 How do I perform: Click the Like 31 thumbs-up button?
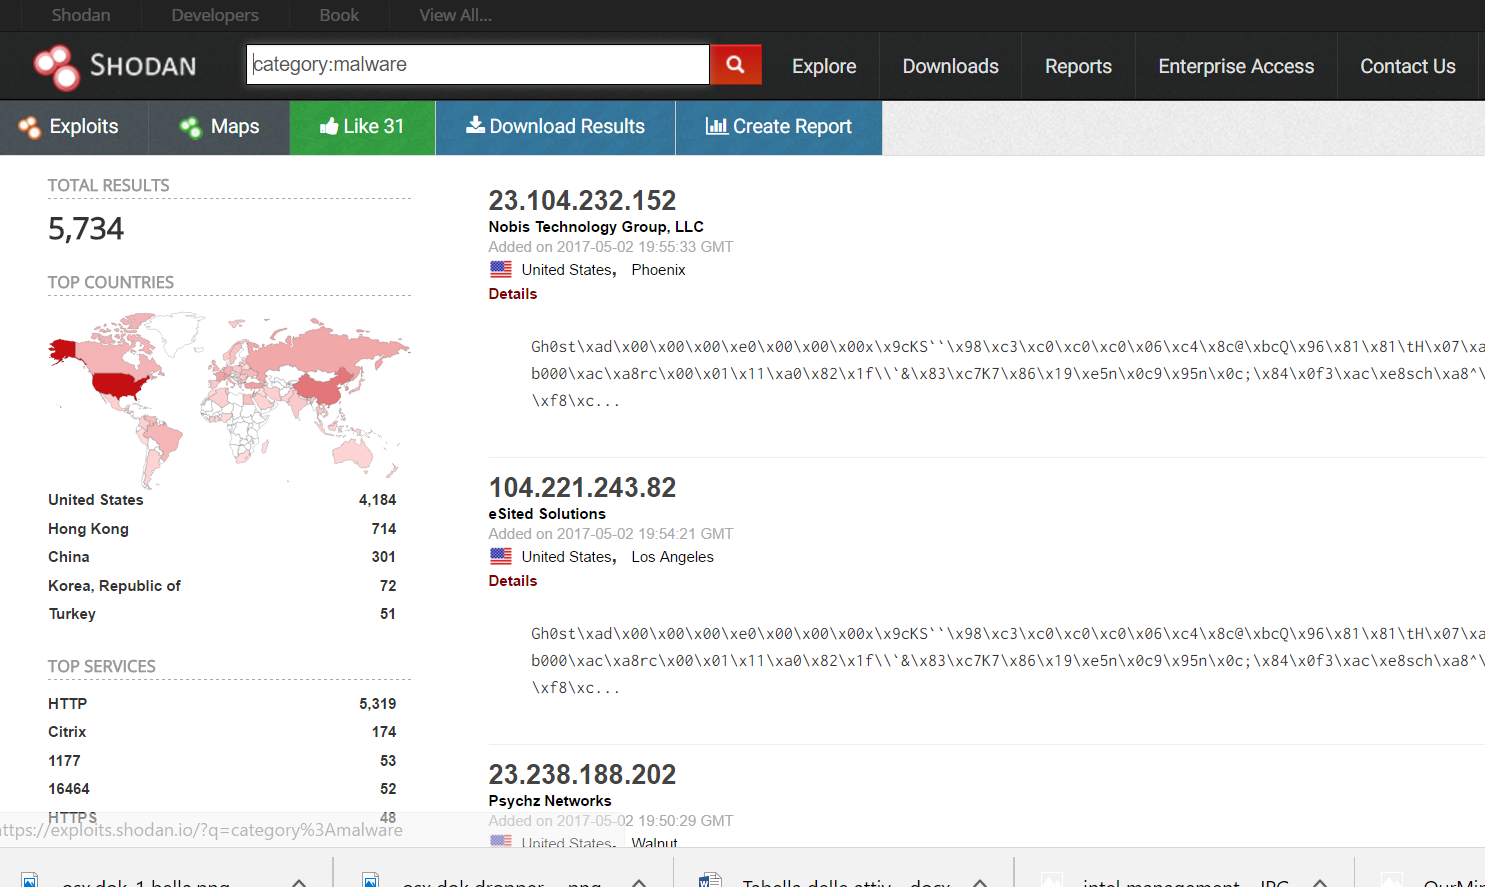tap(362, 127)
